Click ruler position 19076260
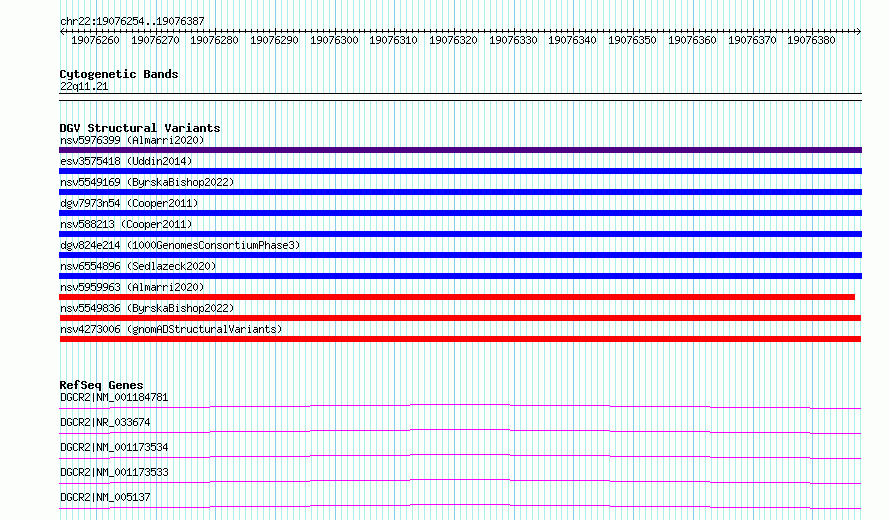The image size is (890, 520). pyautogui.click(x=95, y=40)
